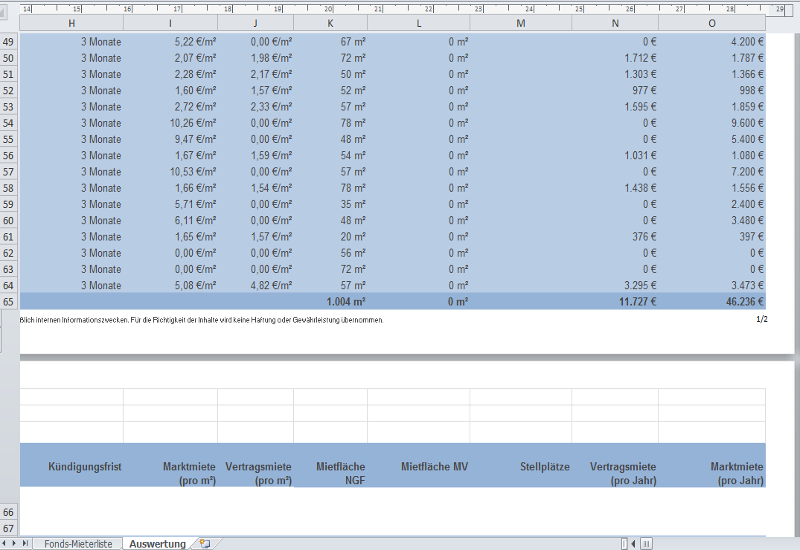
Task: Select column M header
Action: [x=520, y=23]
